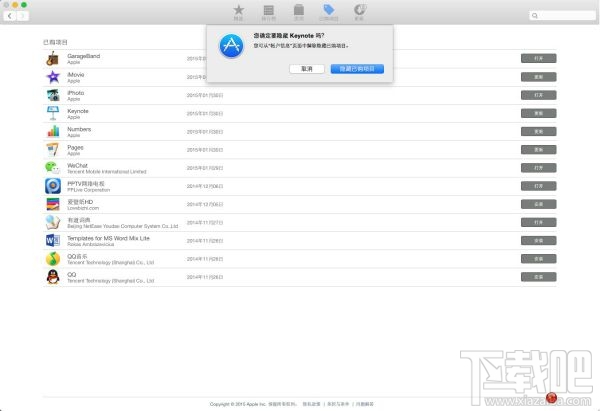
Task: Click the Numbers app name
Action: tap(79, 129)
